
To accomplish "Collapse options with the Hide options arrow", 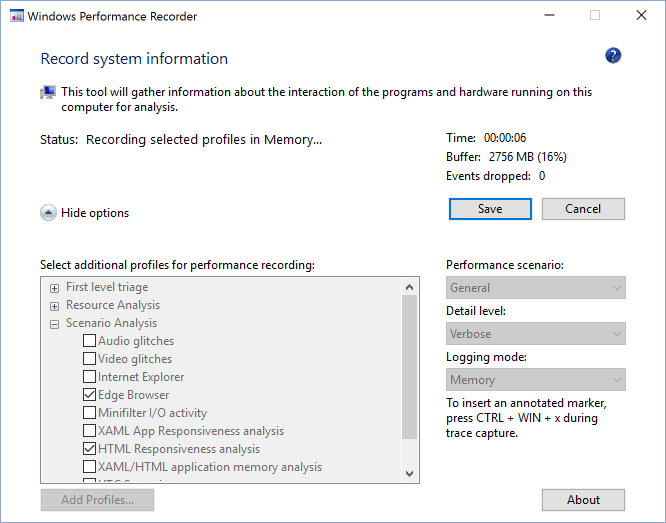I will (x=48, y=213).
